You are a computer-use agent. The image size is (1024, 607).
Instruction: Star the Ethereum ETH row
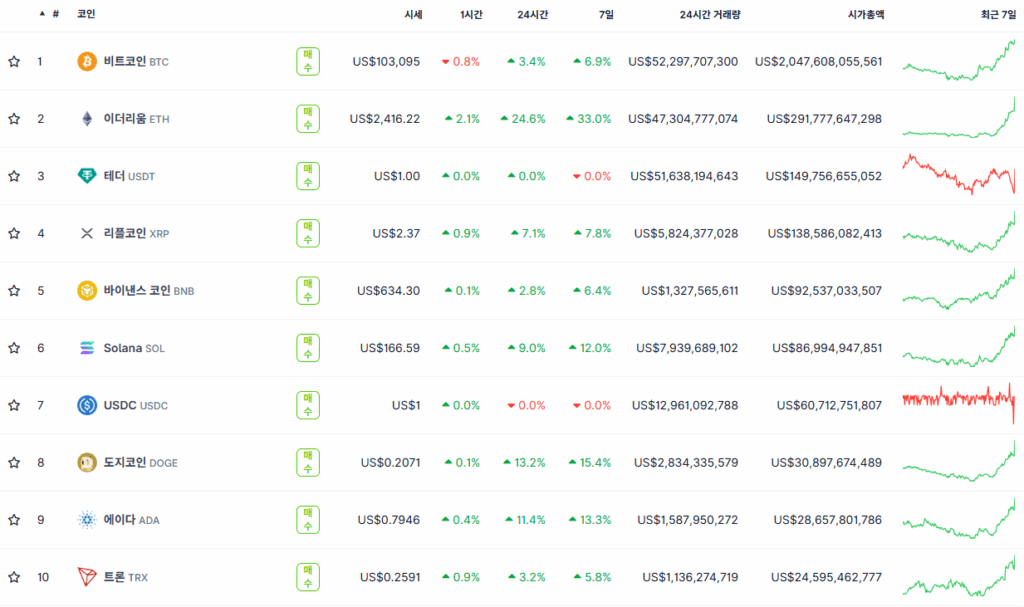click(14, 119)
